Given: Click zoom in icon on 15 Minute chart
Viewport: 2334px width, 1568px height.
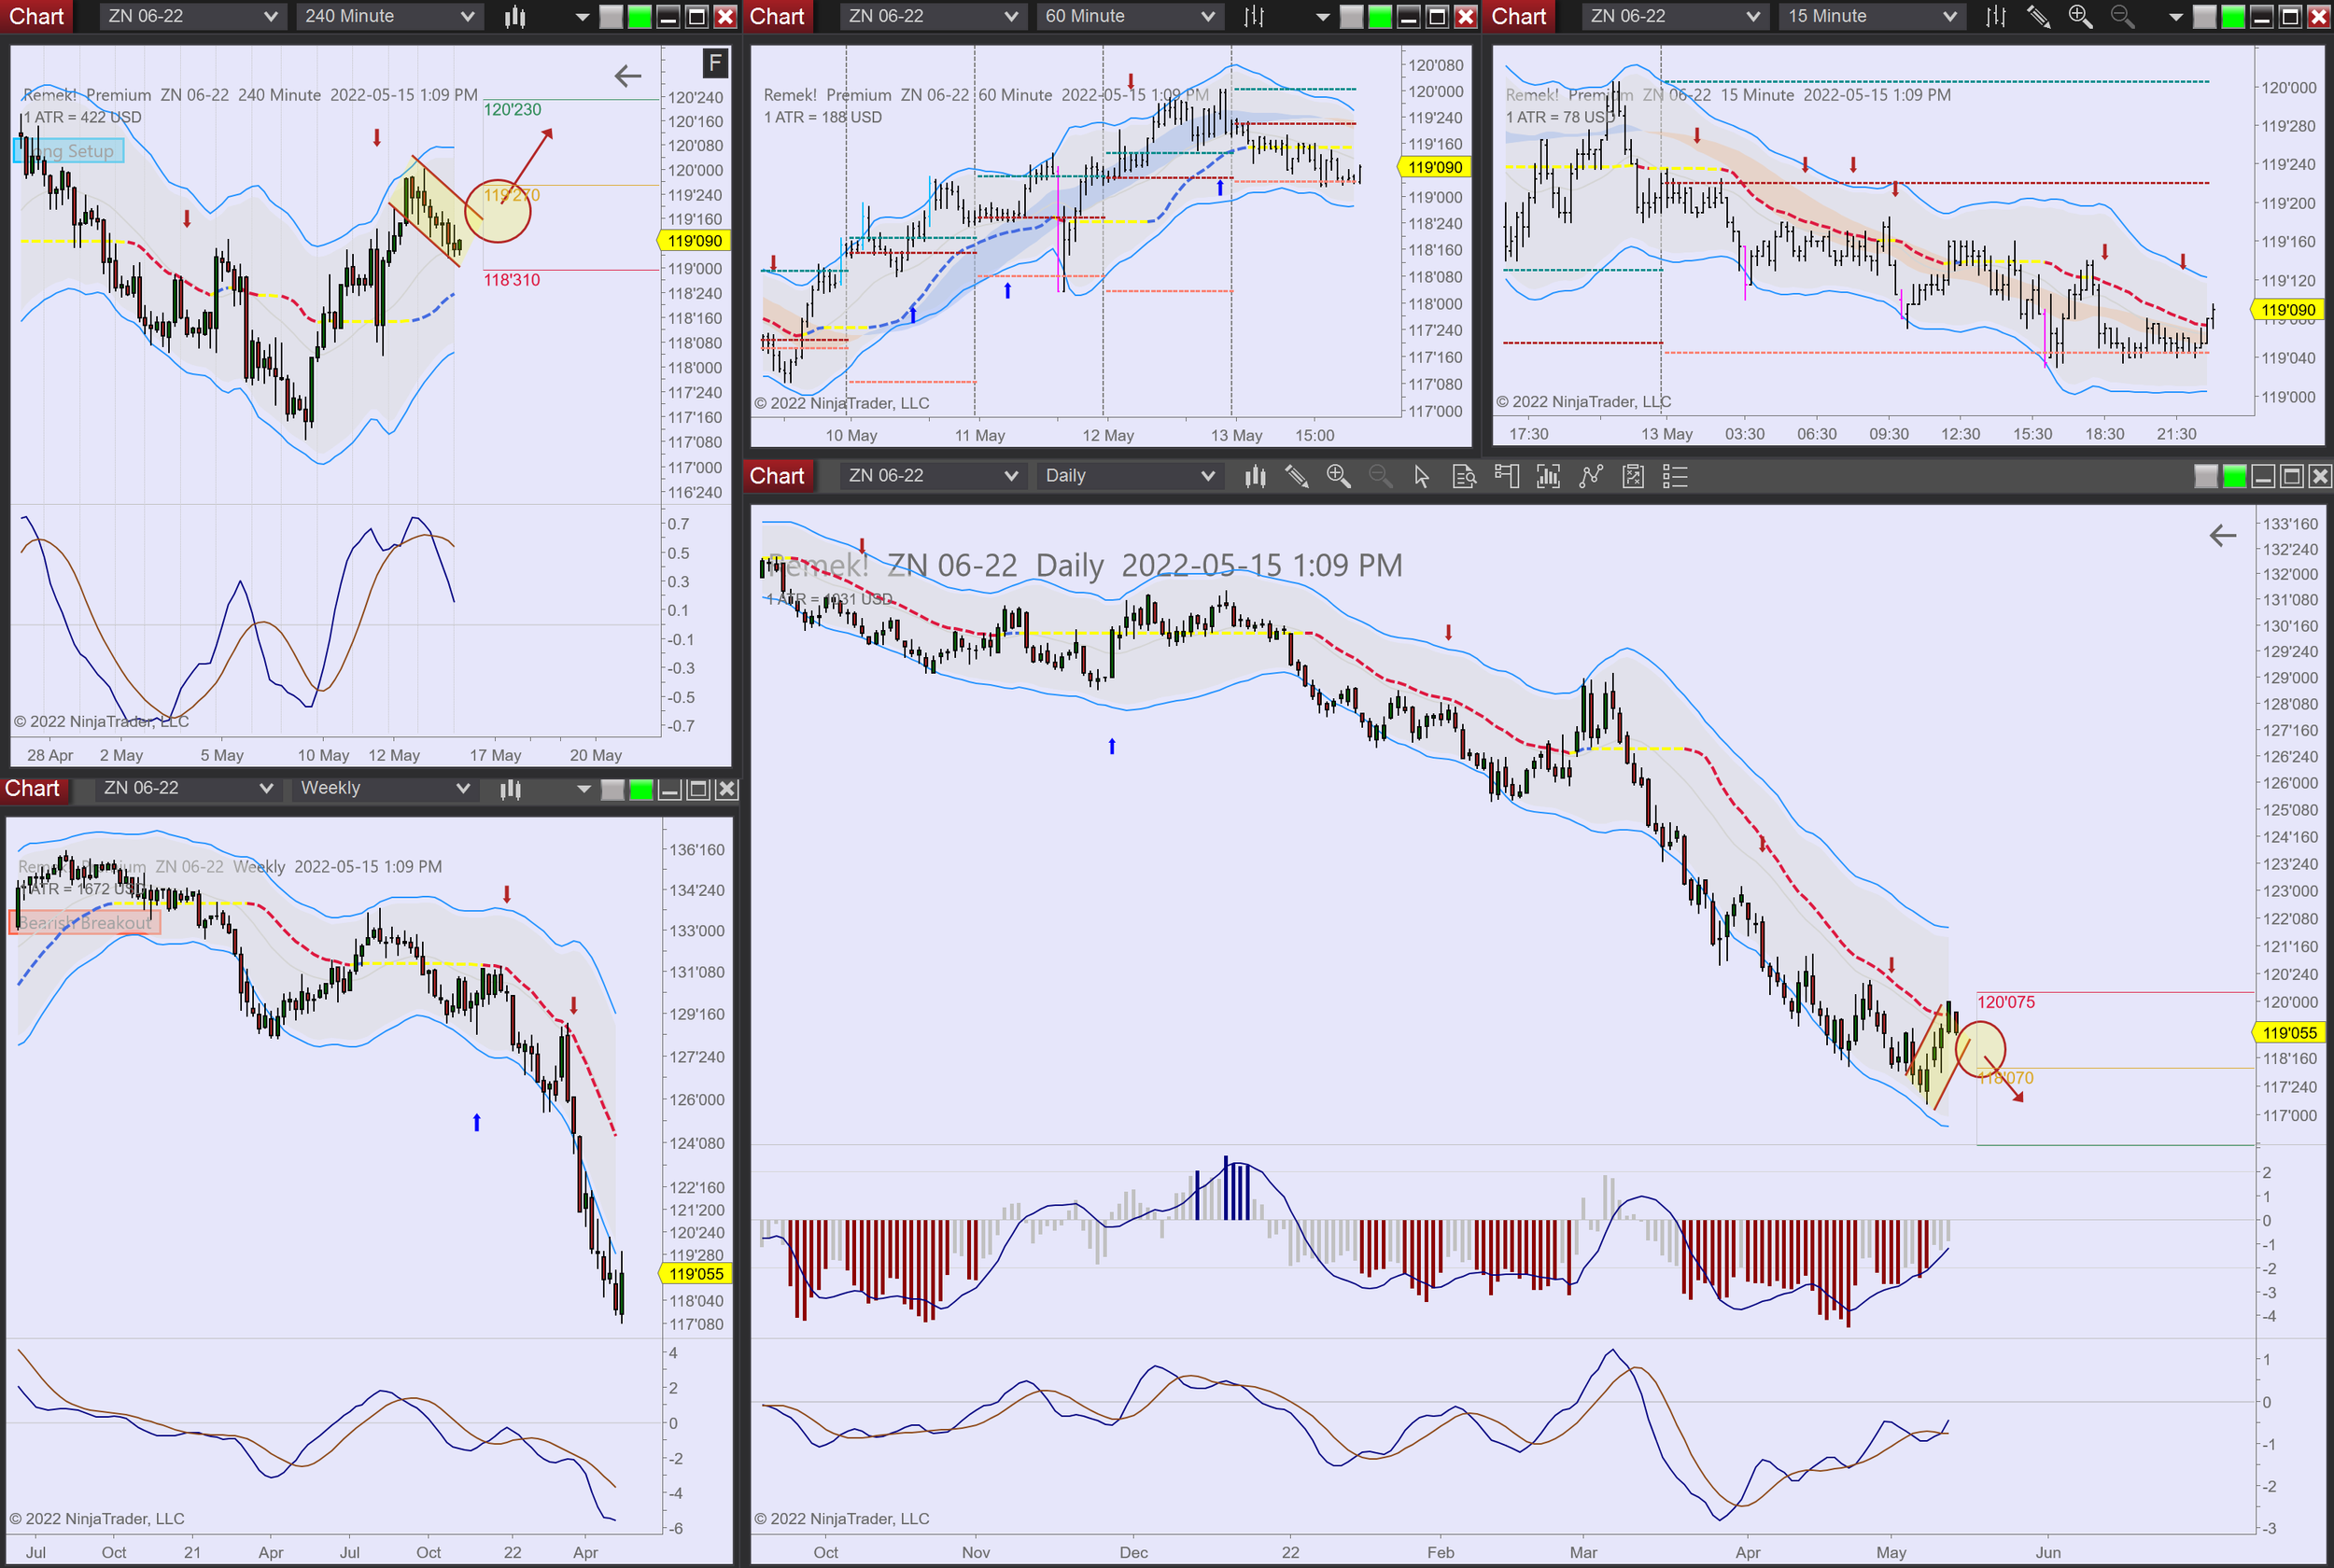Looking at the screenshot, I should (x=2080, y=16).
